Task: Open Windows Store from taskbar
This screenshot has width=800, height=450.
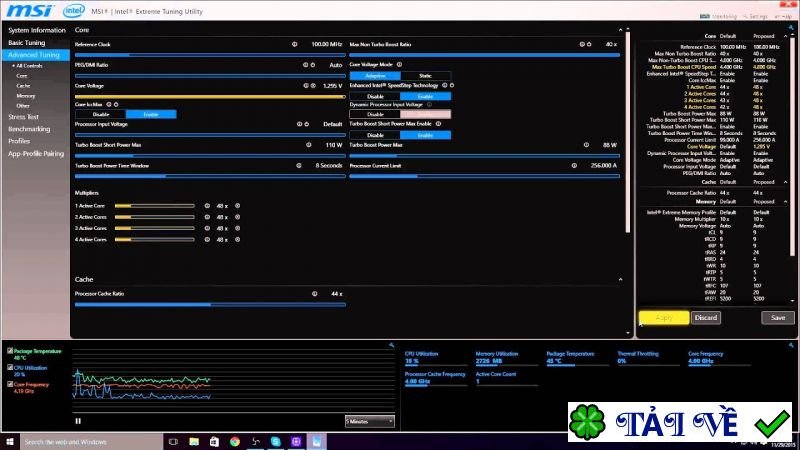Action: tap(214, 442)
